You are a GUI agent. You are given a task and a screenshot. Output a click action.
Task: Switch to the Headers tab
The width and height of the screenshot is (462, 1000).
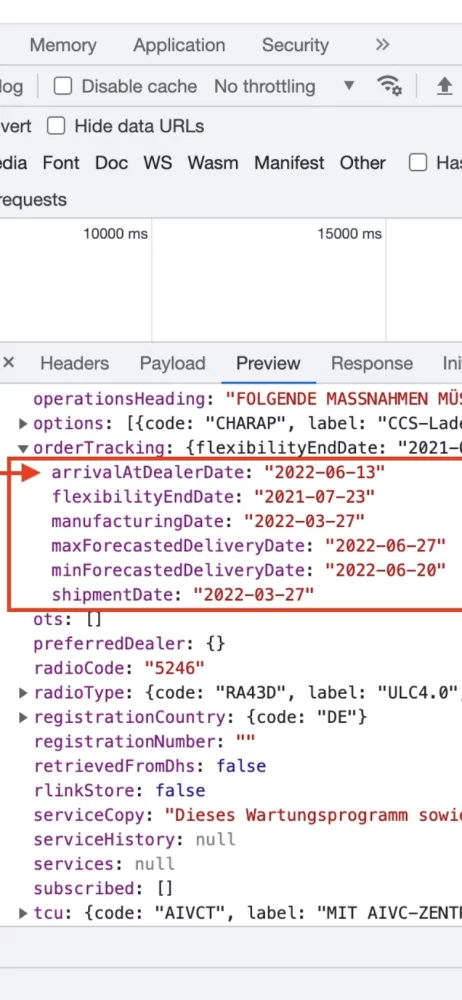pyautogui.click(x=75, y=363)
